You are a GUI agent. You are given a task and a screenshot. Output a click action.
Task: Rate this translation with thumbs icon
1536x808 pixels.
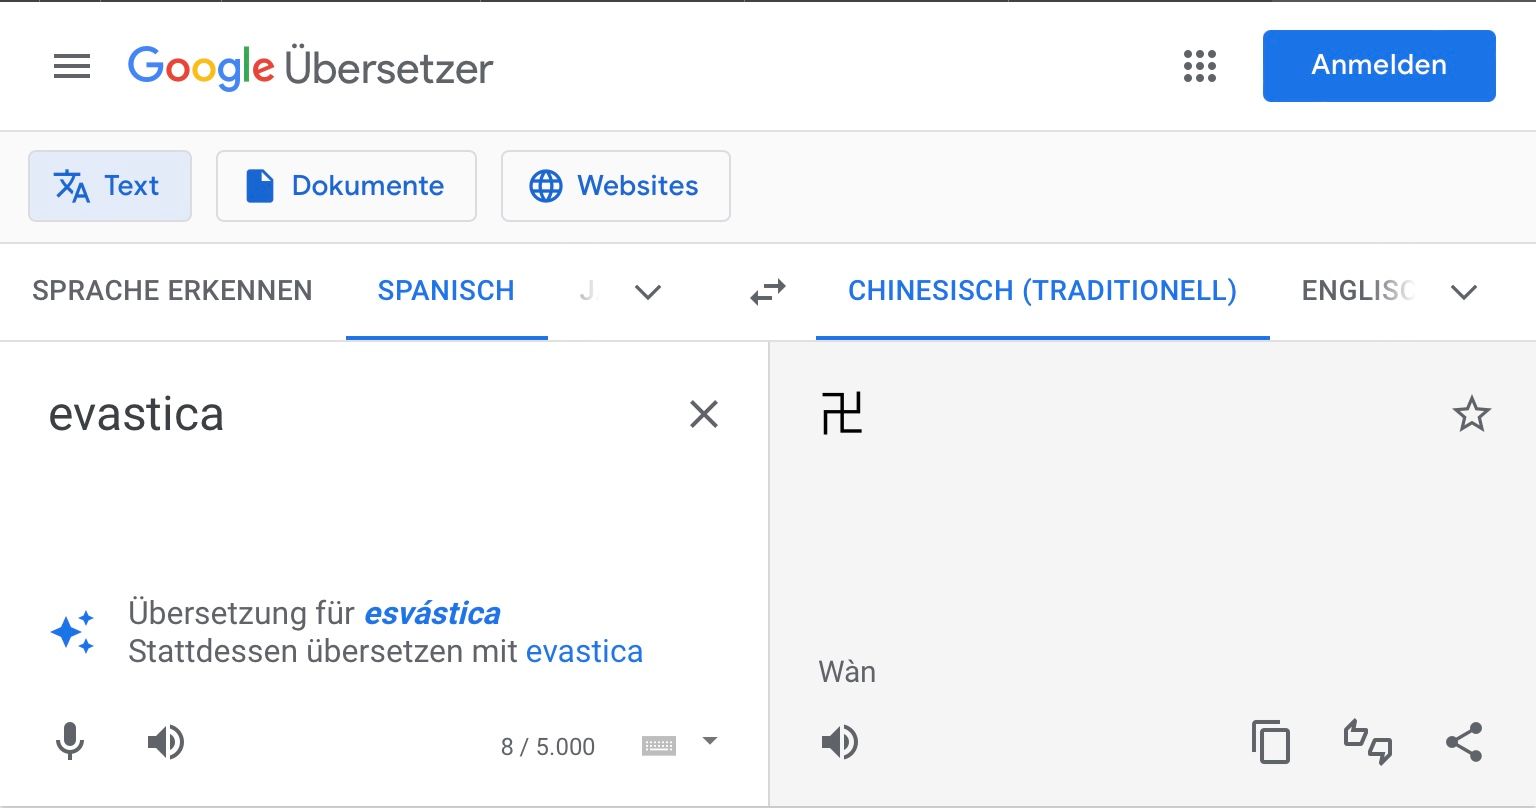pos(1367,743)
